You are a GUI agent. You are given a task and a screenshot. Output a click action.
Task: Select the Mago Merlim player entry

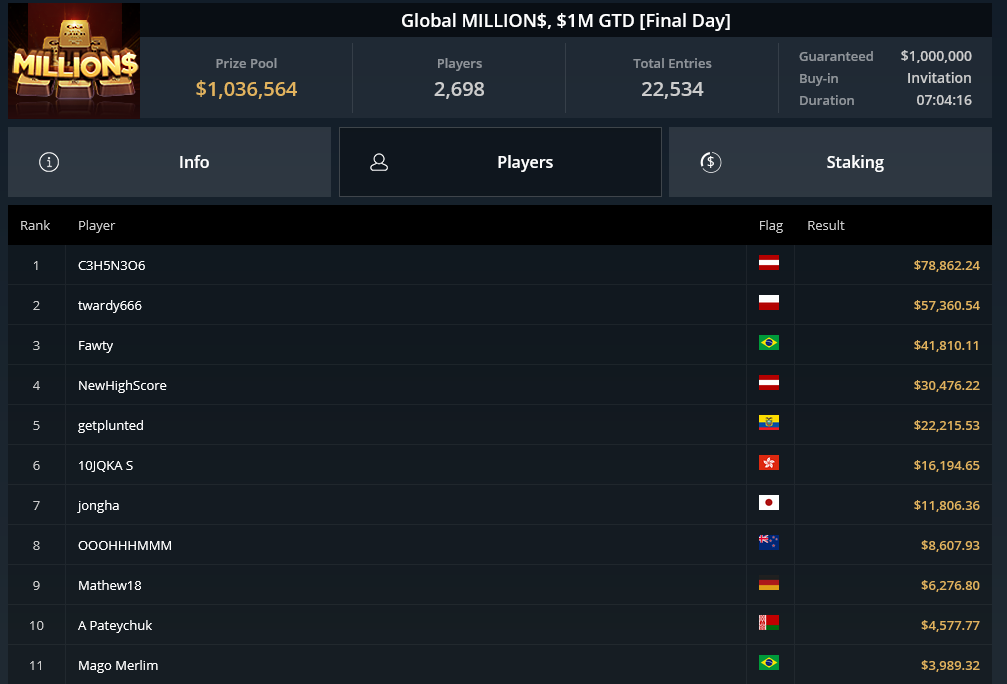click(500, 665)
